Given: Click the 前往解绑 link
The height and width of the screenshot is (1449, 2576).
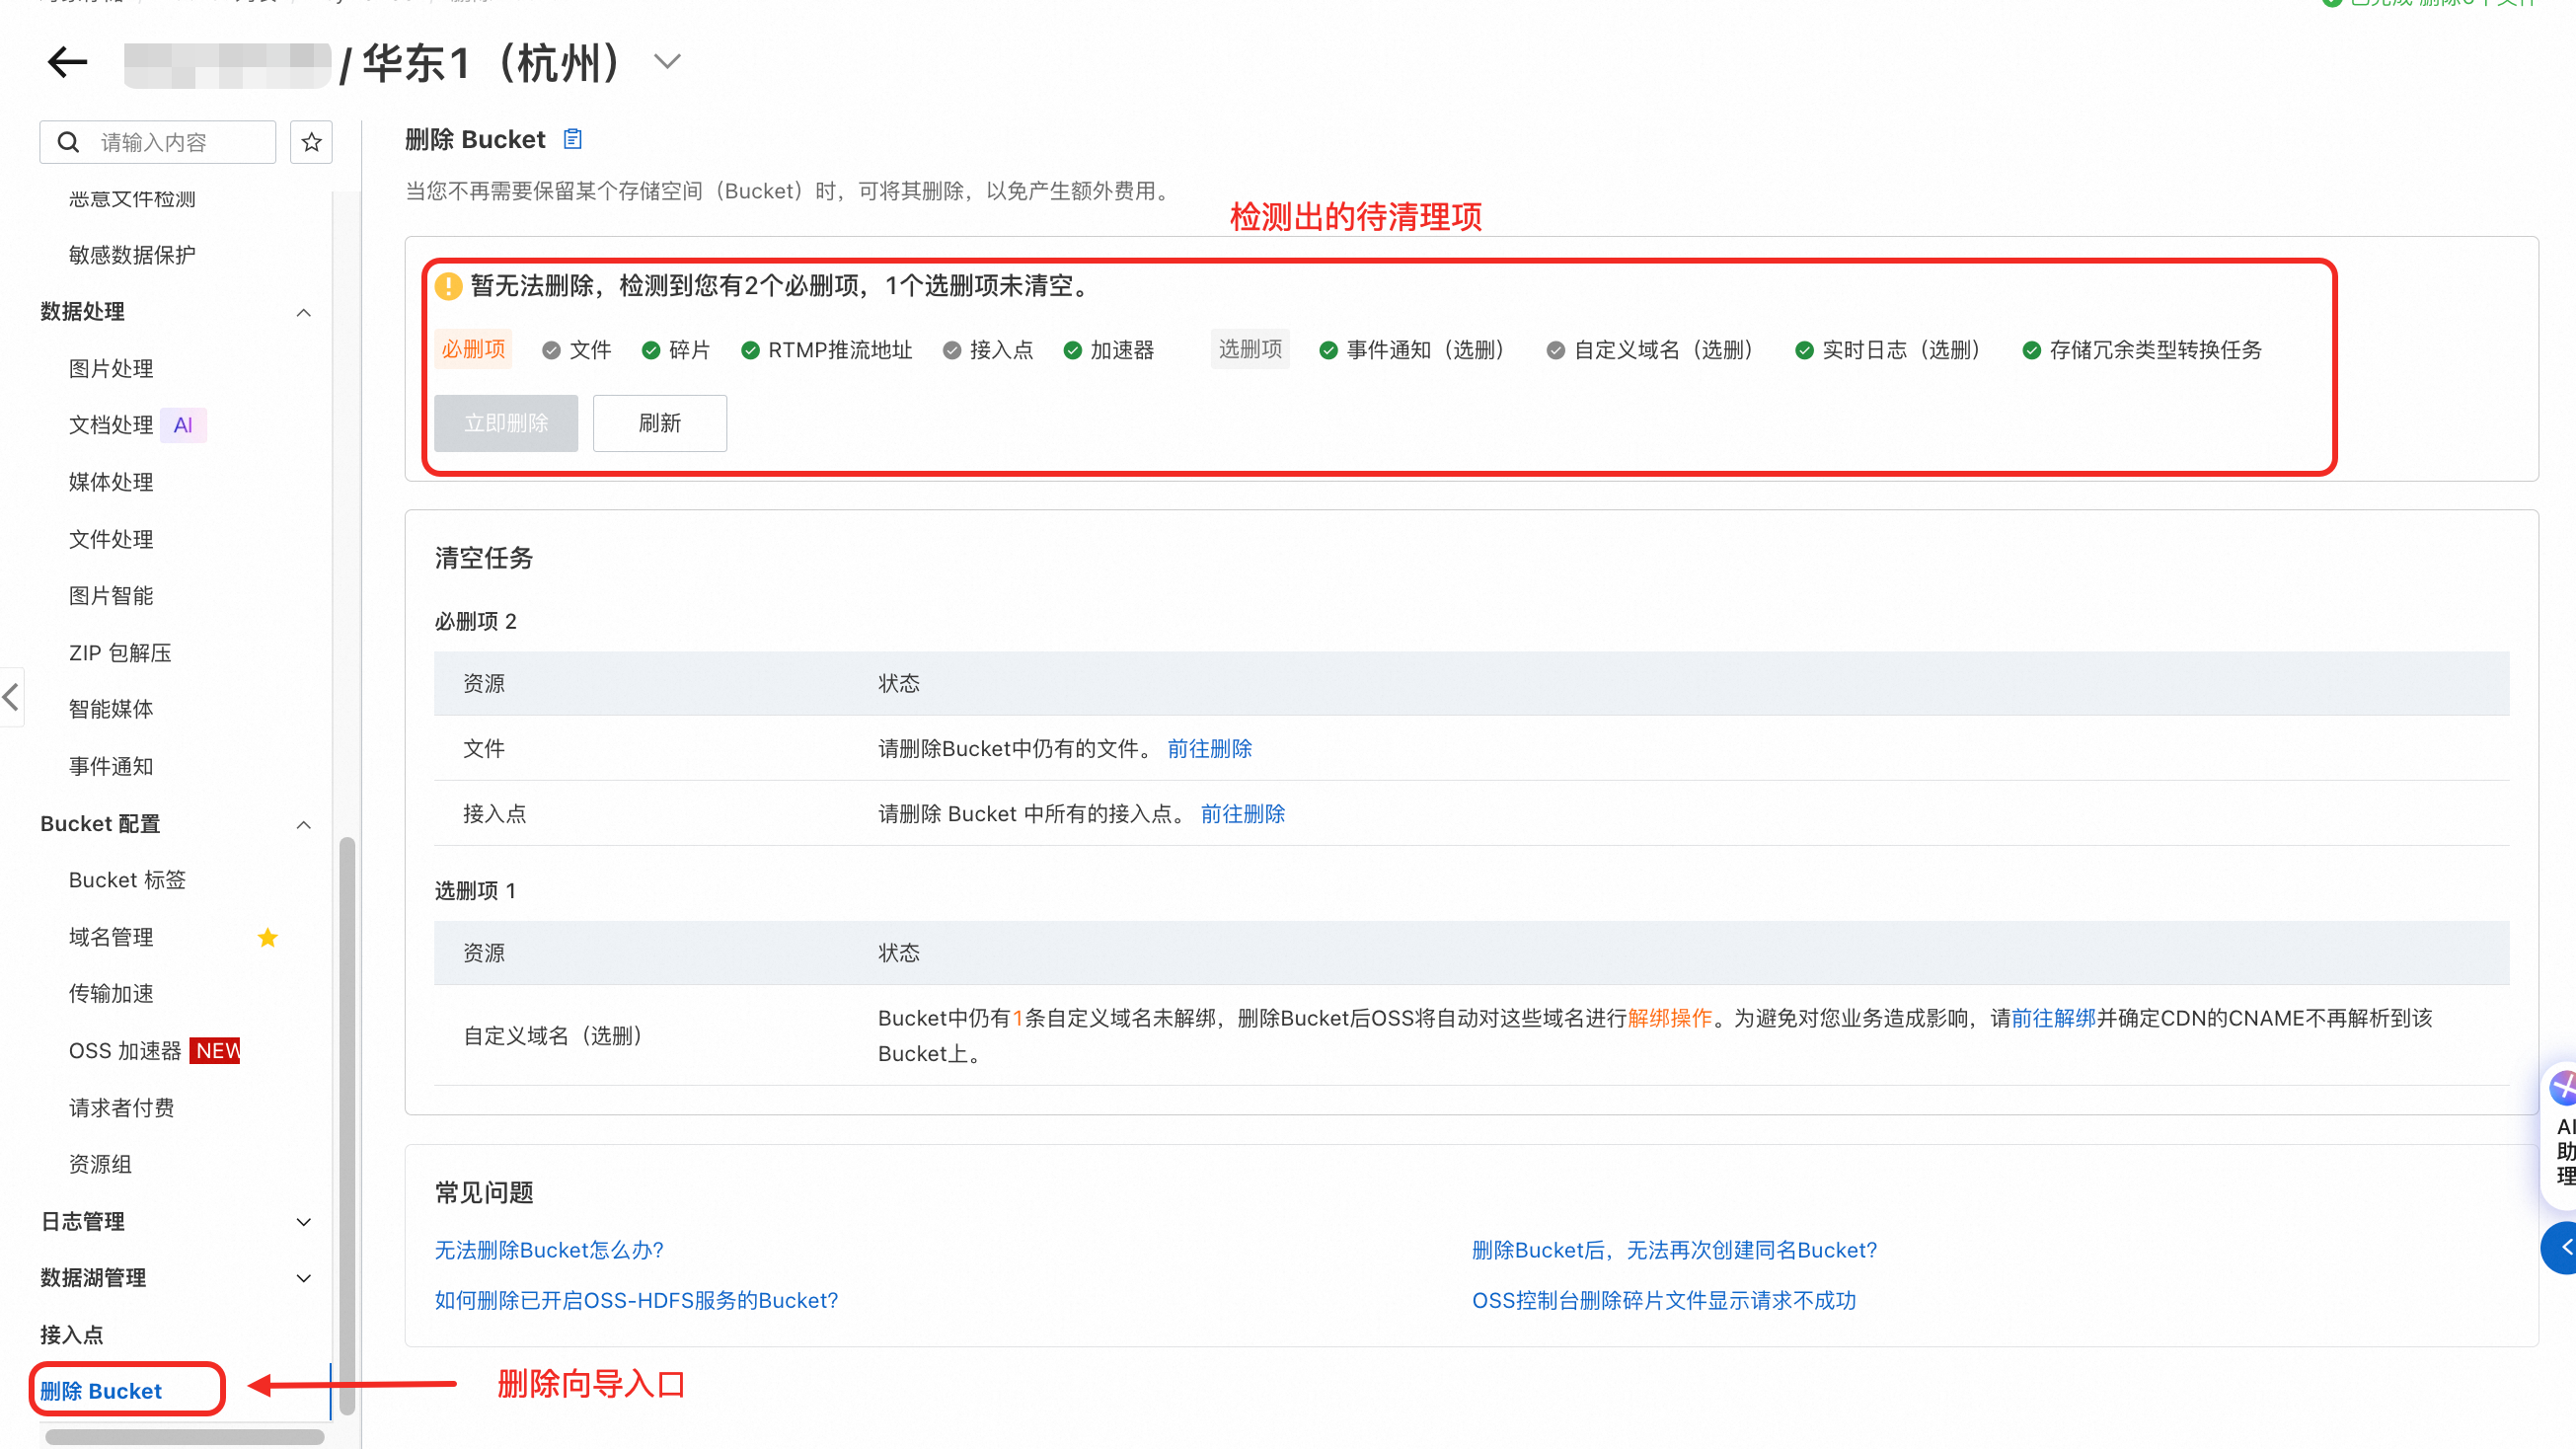Looking at the screenshot, I should coord(2053,1018).
